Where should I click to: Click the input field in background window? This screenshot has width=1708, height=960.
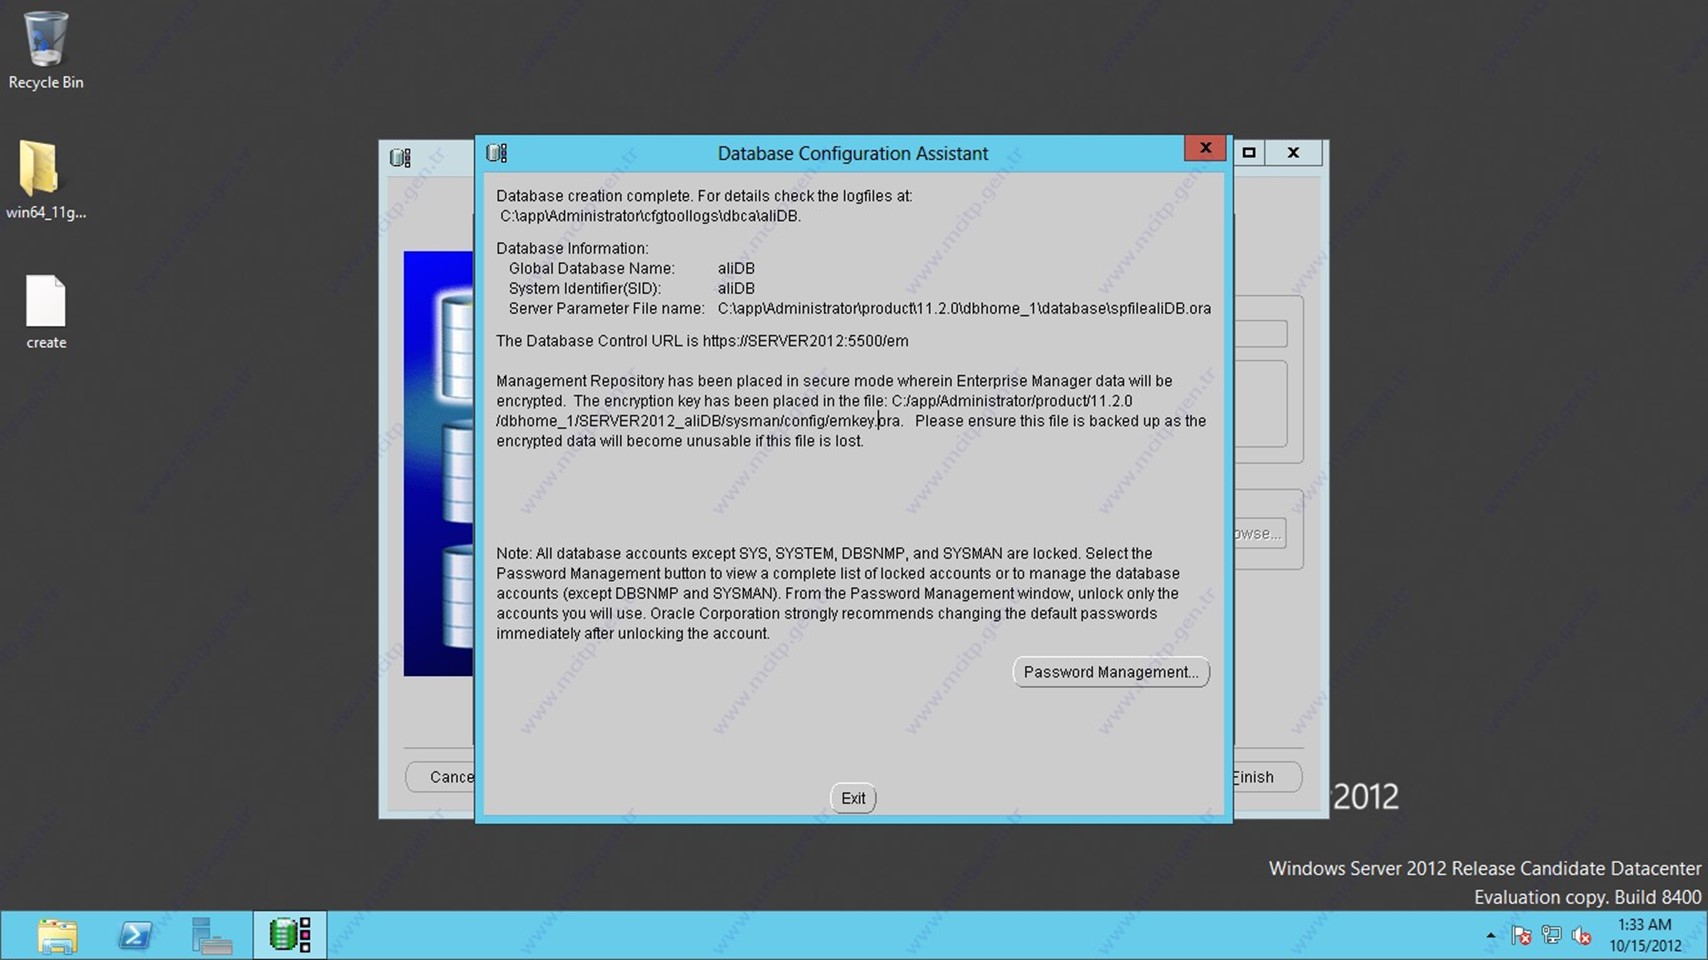coord(1260,334)
